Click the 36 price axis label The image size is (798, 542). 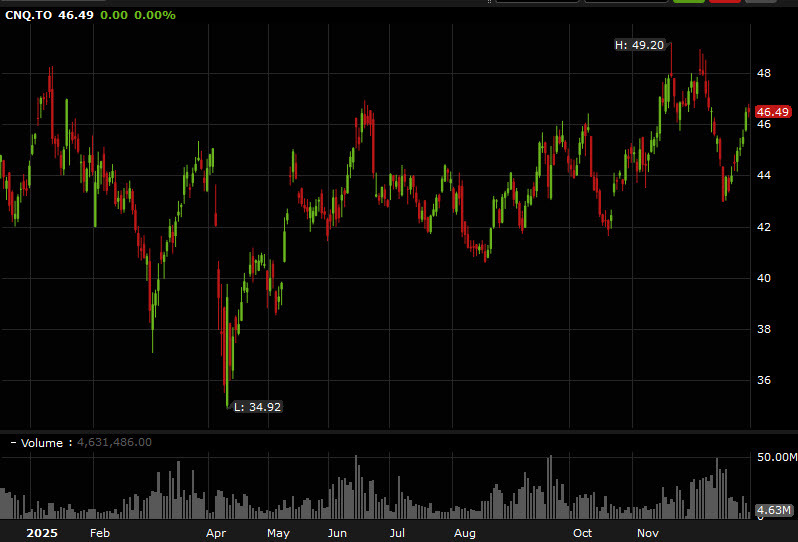tap(763, 380)
